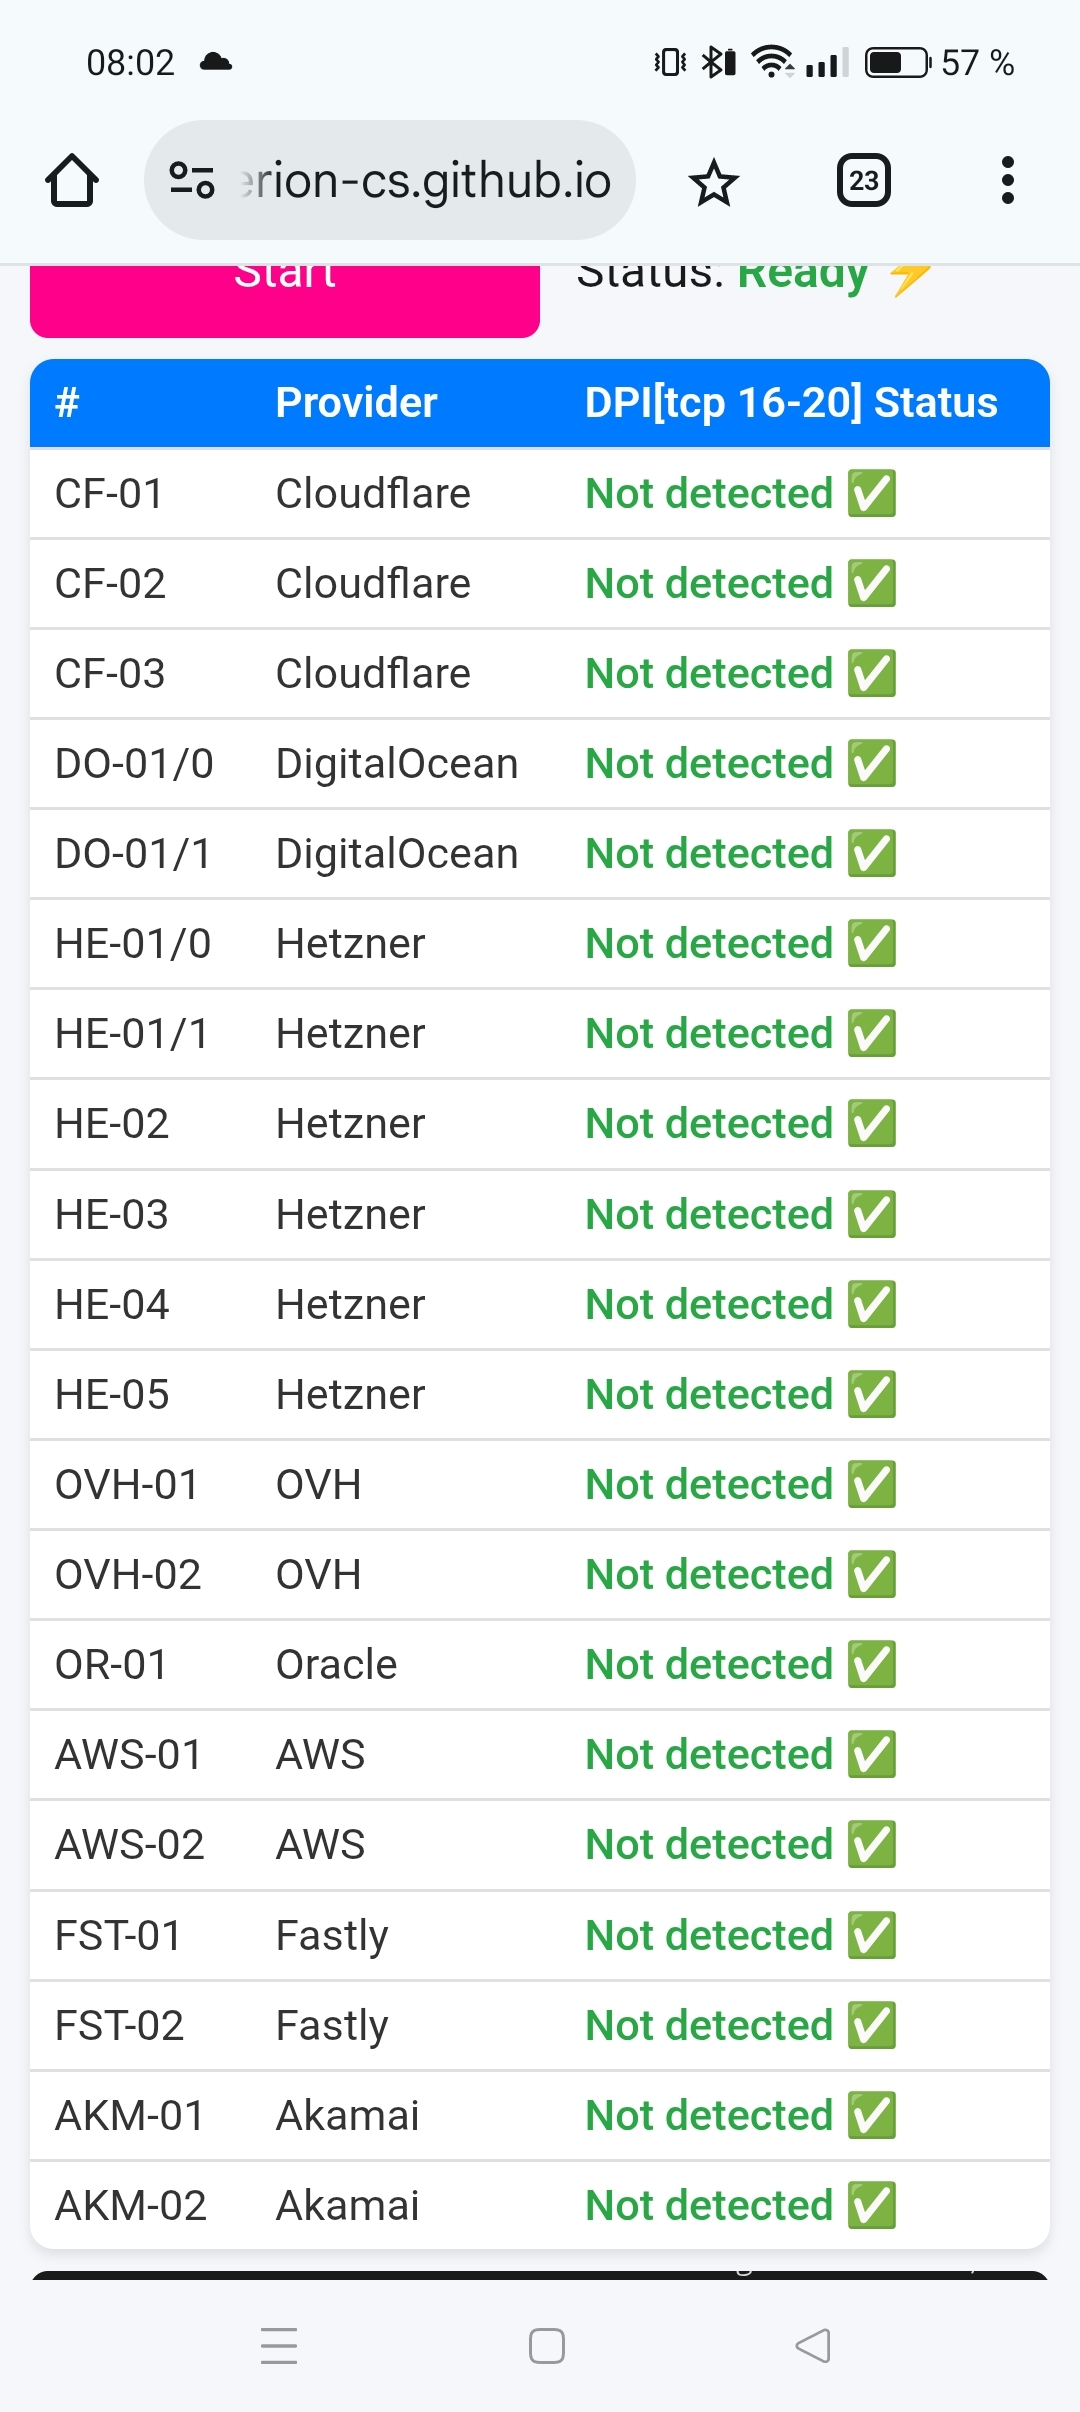Open the tab switcher showing 23 tabs
1080x2412 pixels.
click(863, 181)
